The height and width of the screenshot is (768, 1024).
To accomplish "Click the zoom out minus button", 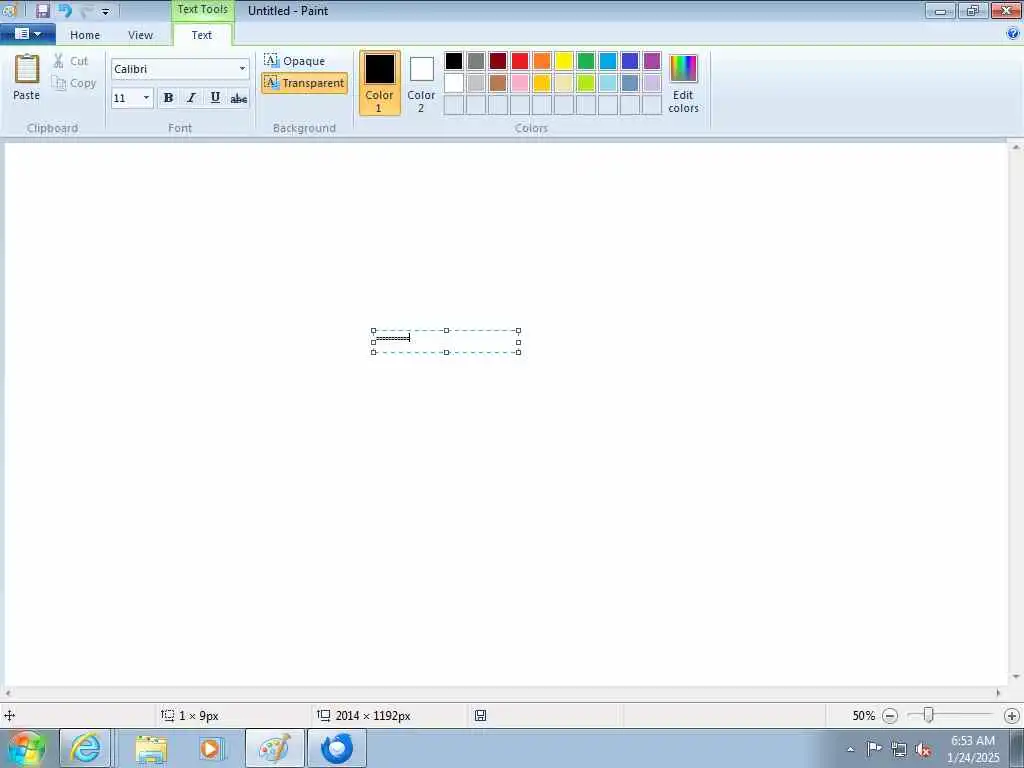I will [x=889, y=716].
